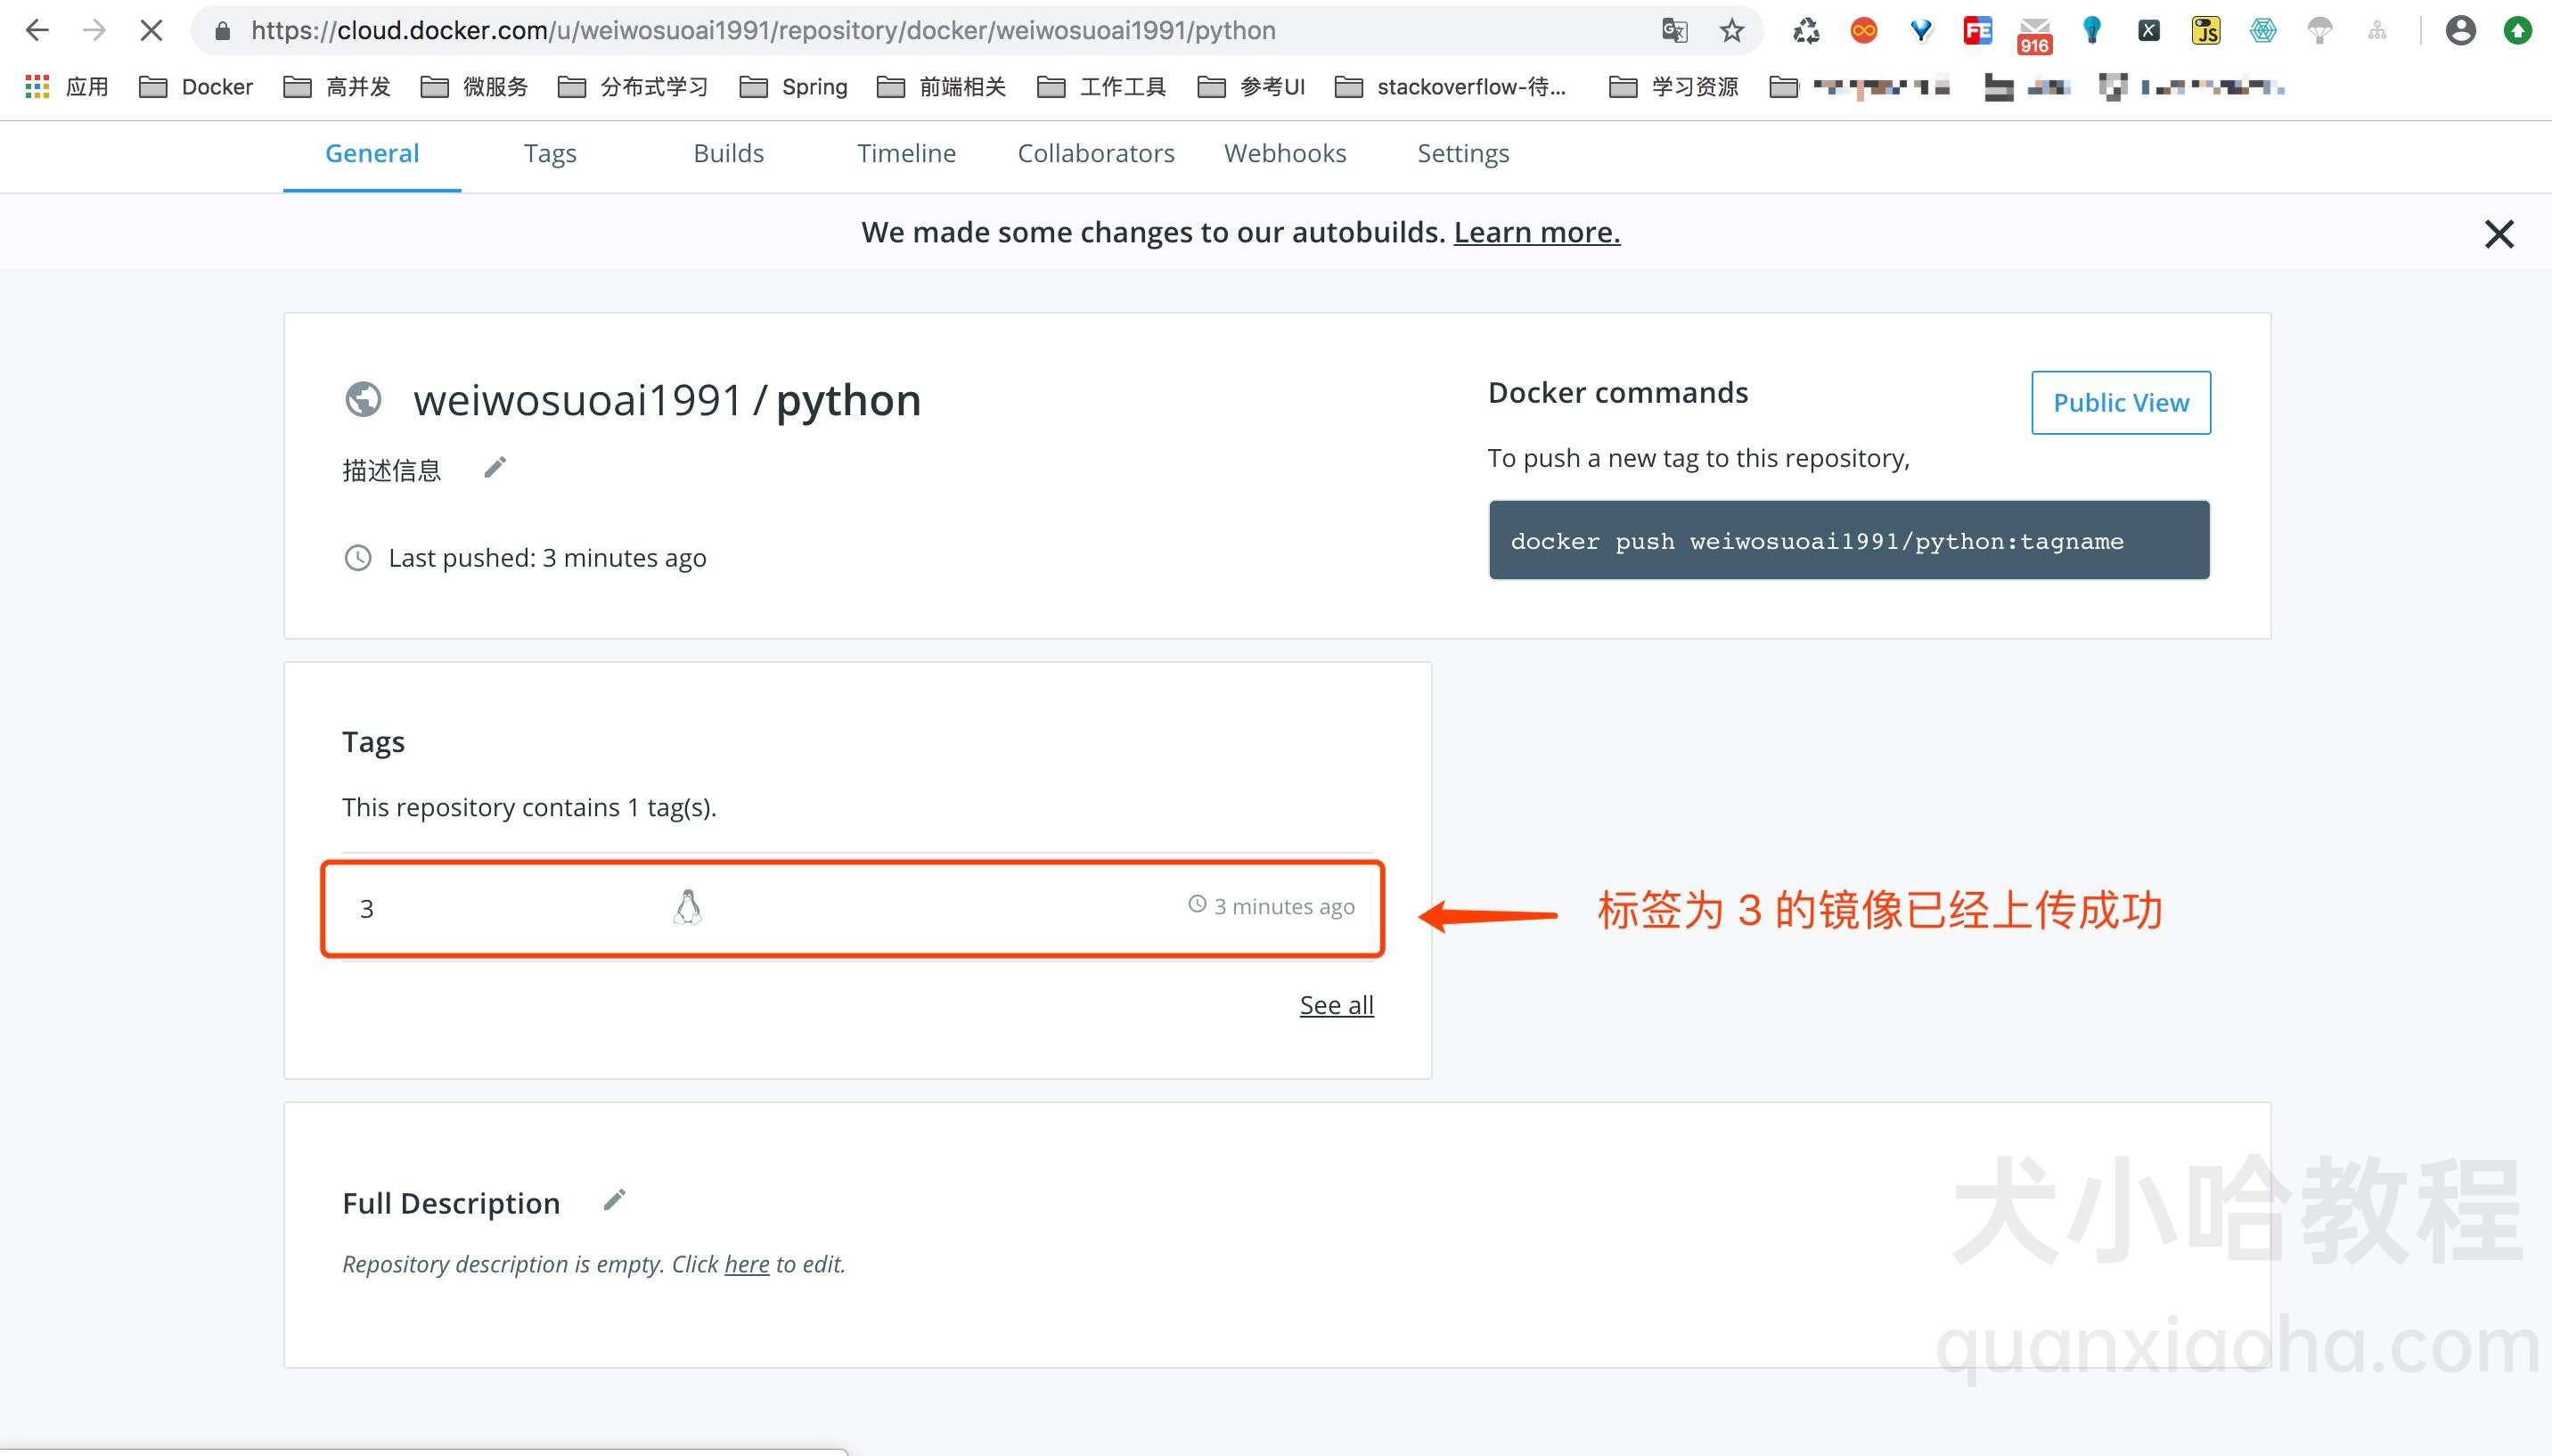Click the Timeline tab
2552x1456 pixels.
pyautogui.click(x=906, y=154)
